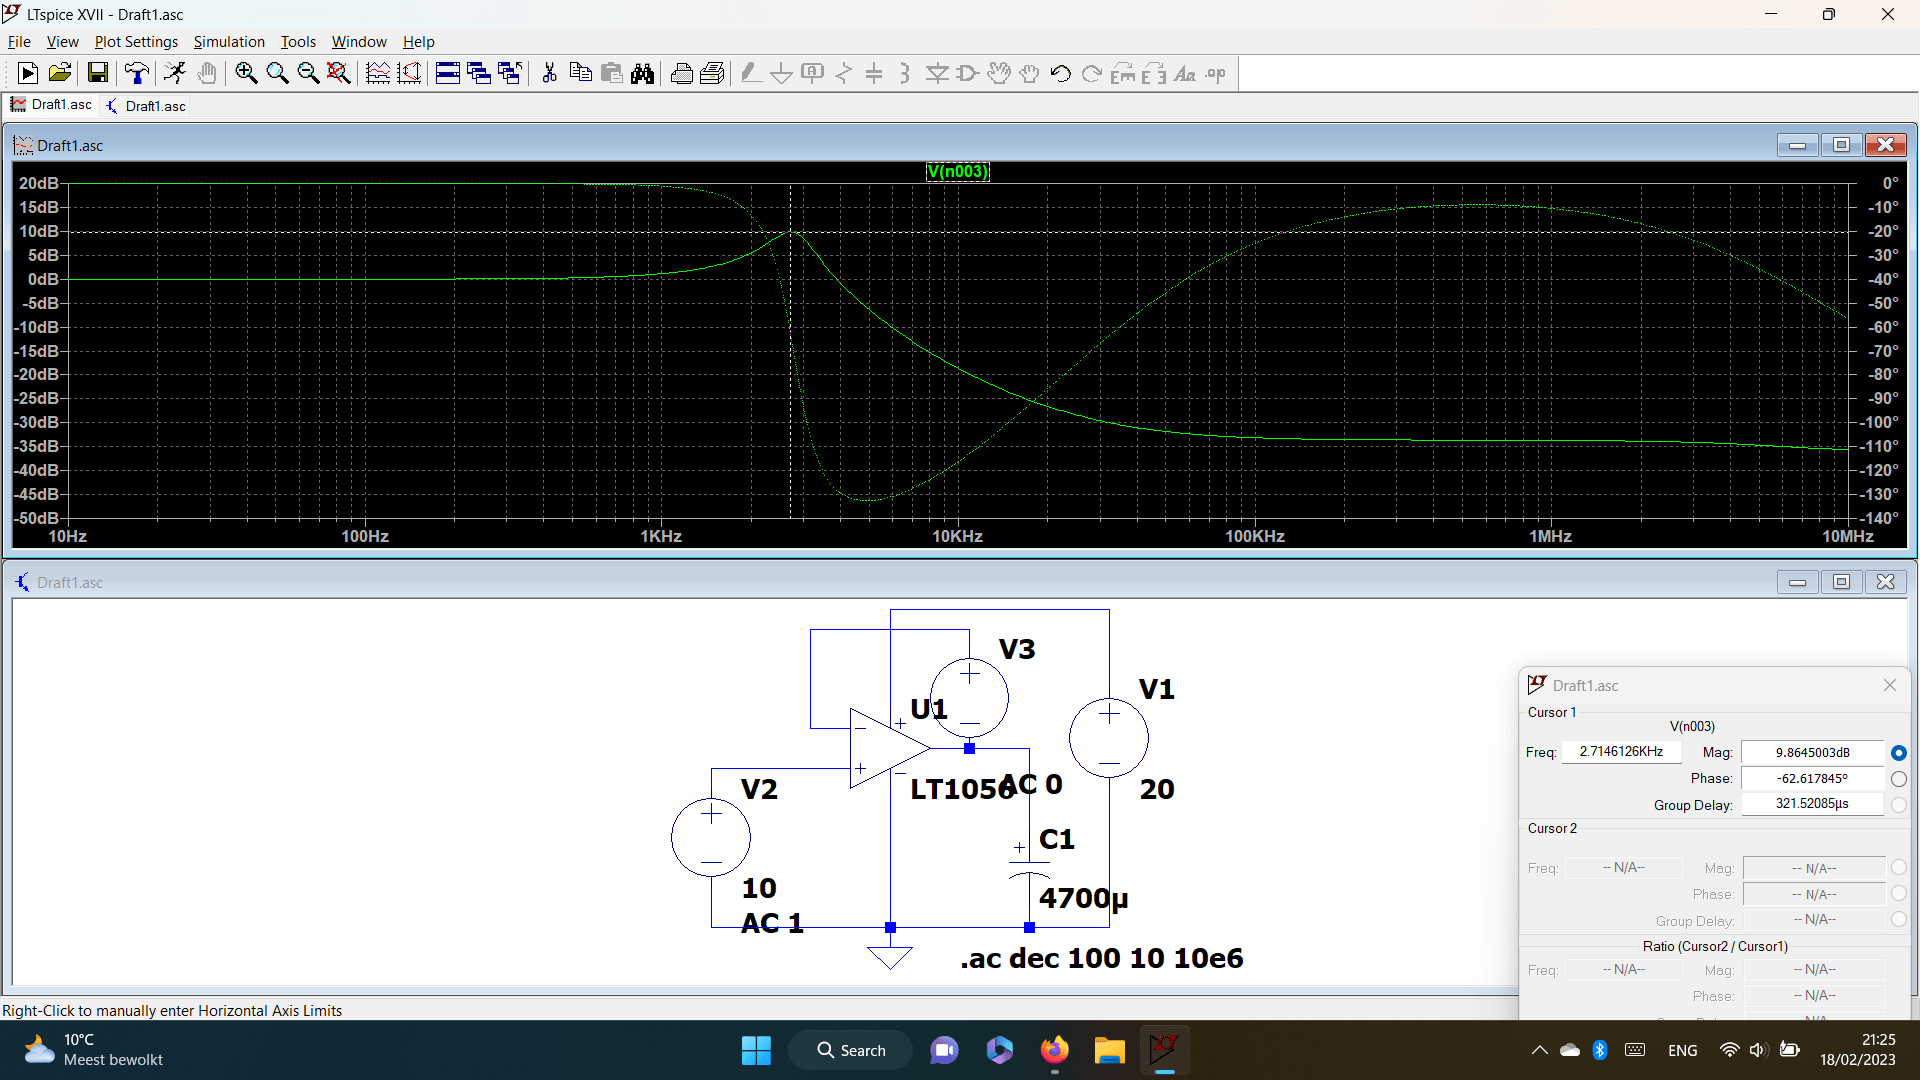
Task: Open the component gate icon
Action: 968,73
